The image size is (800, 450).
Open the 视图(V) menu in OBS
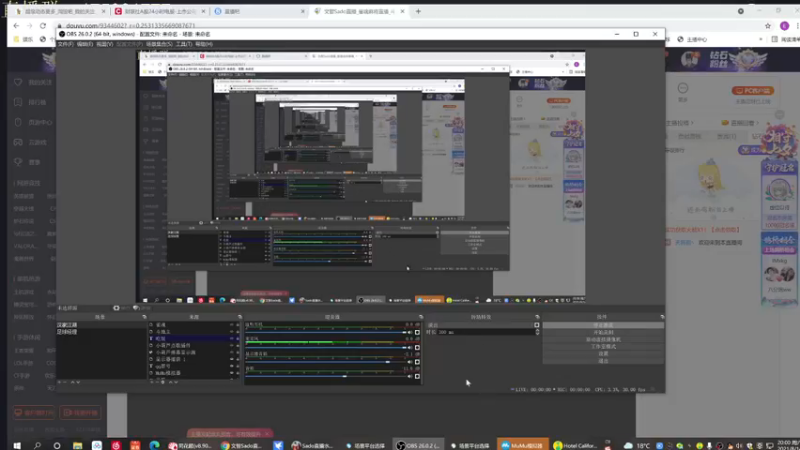coord(105,44)
